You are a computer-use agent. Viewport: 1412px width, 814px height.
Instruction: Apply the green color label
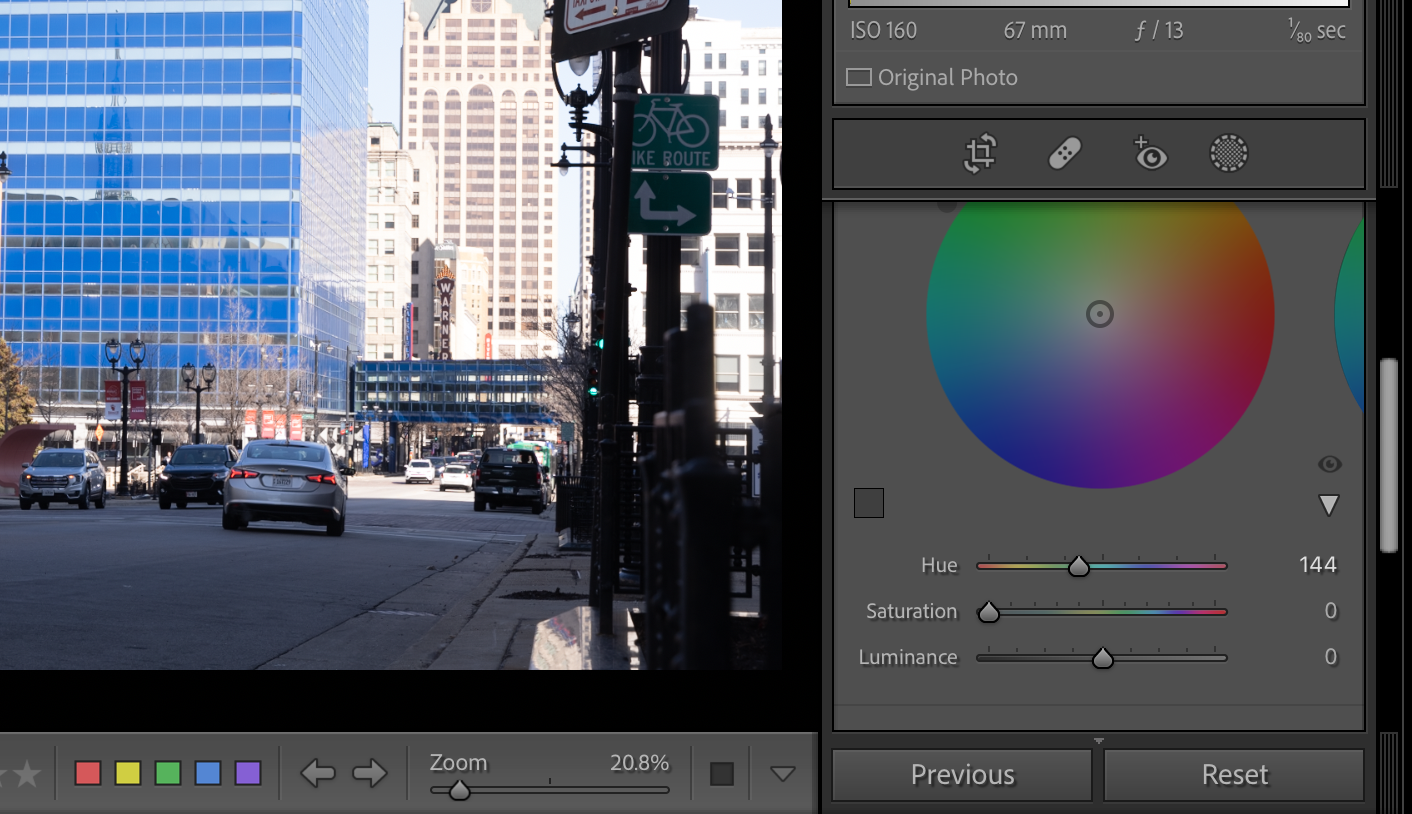click(x=167, y=772)
